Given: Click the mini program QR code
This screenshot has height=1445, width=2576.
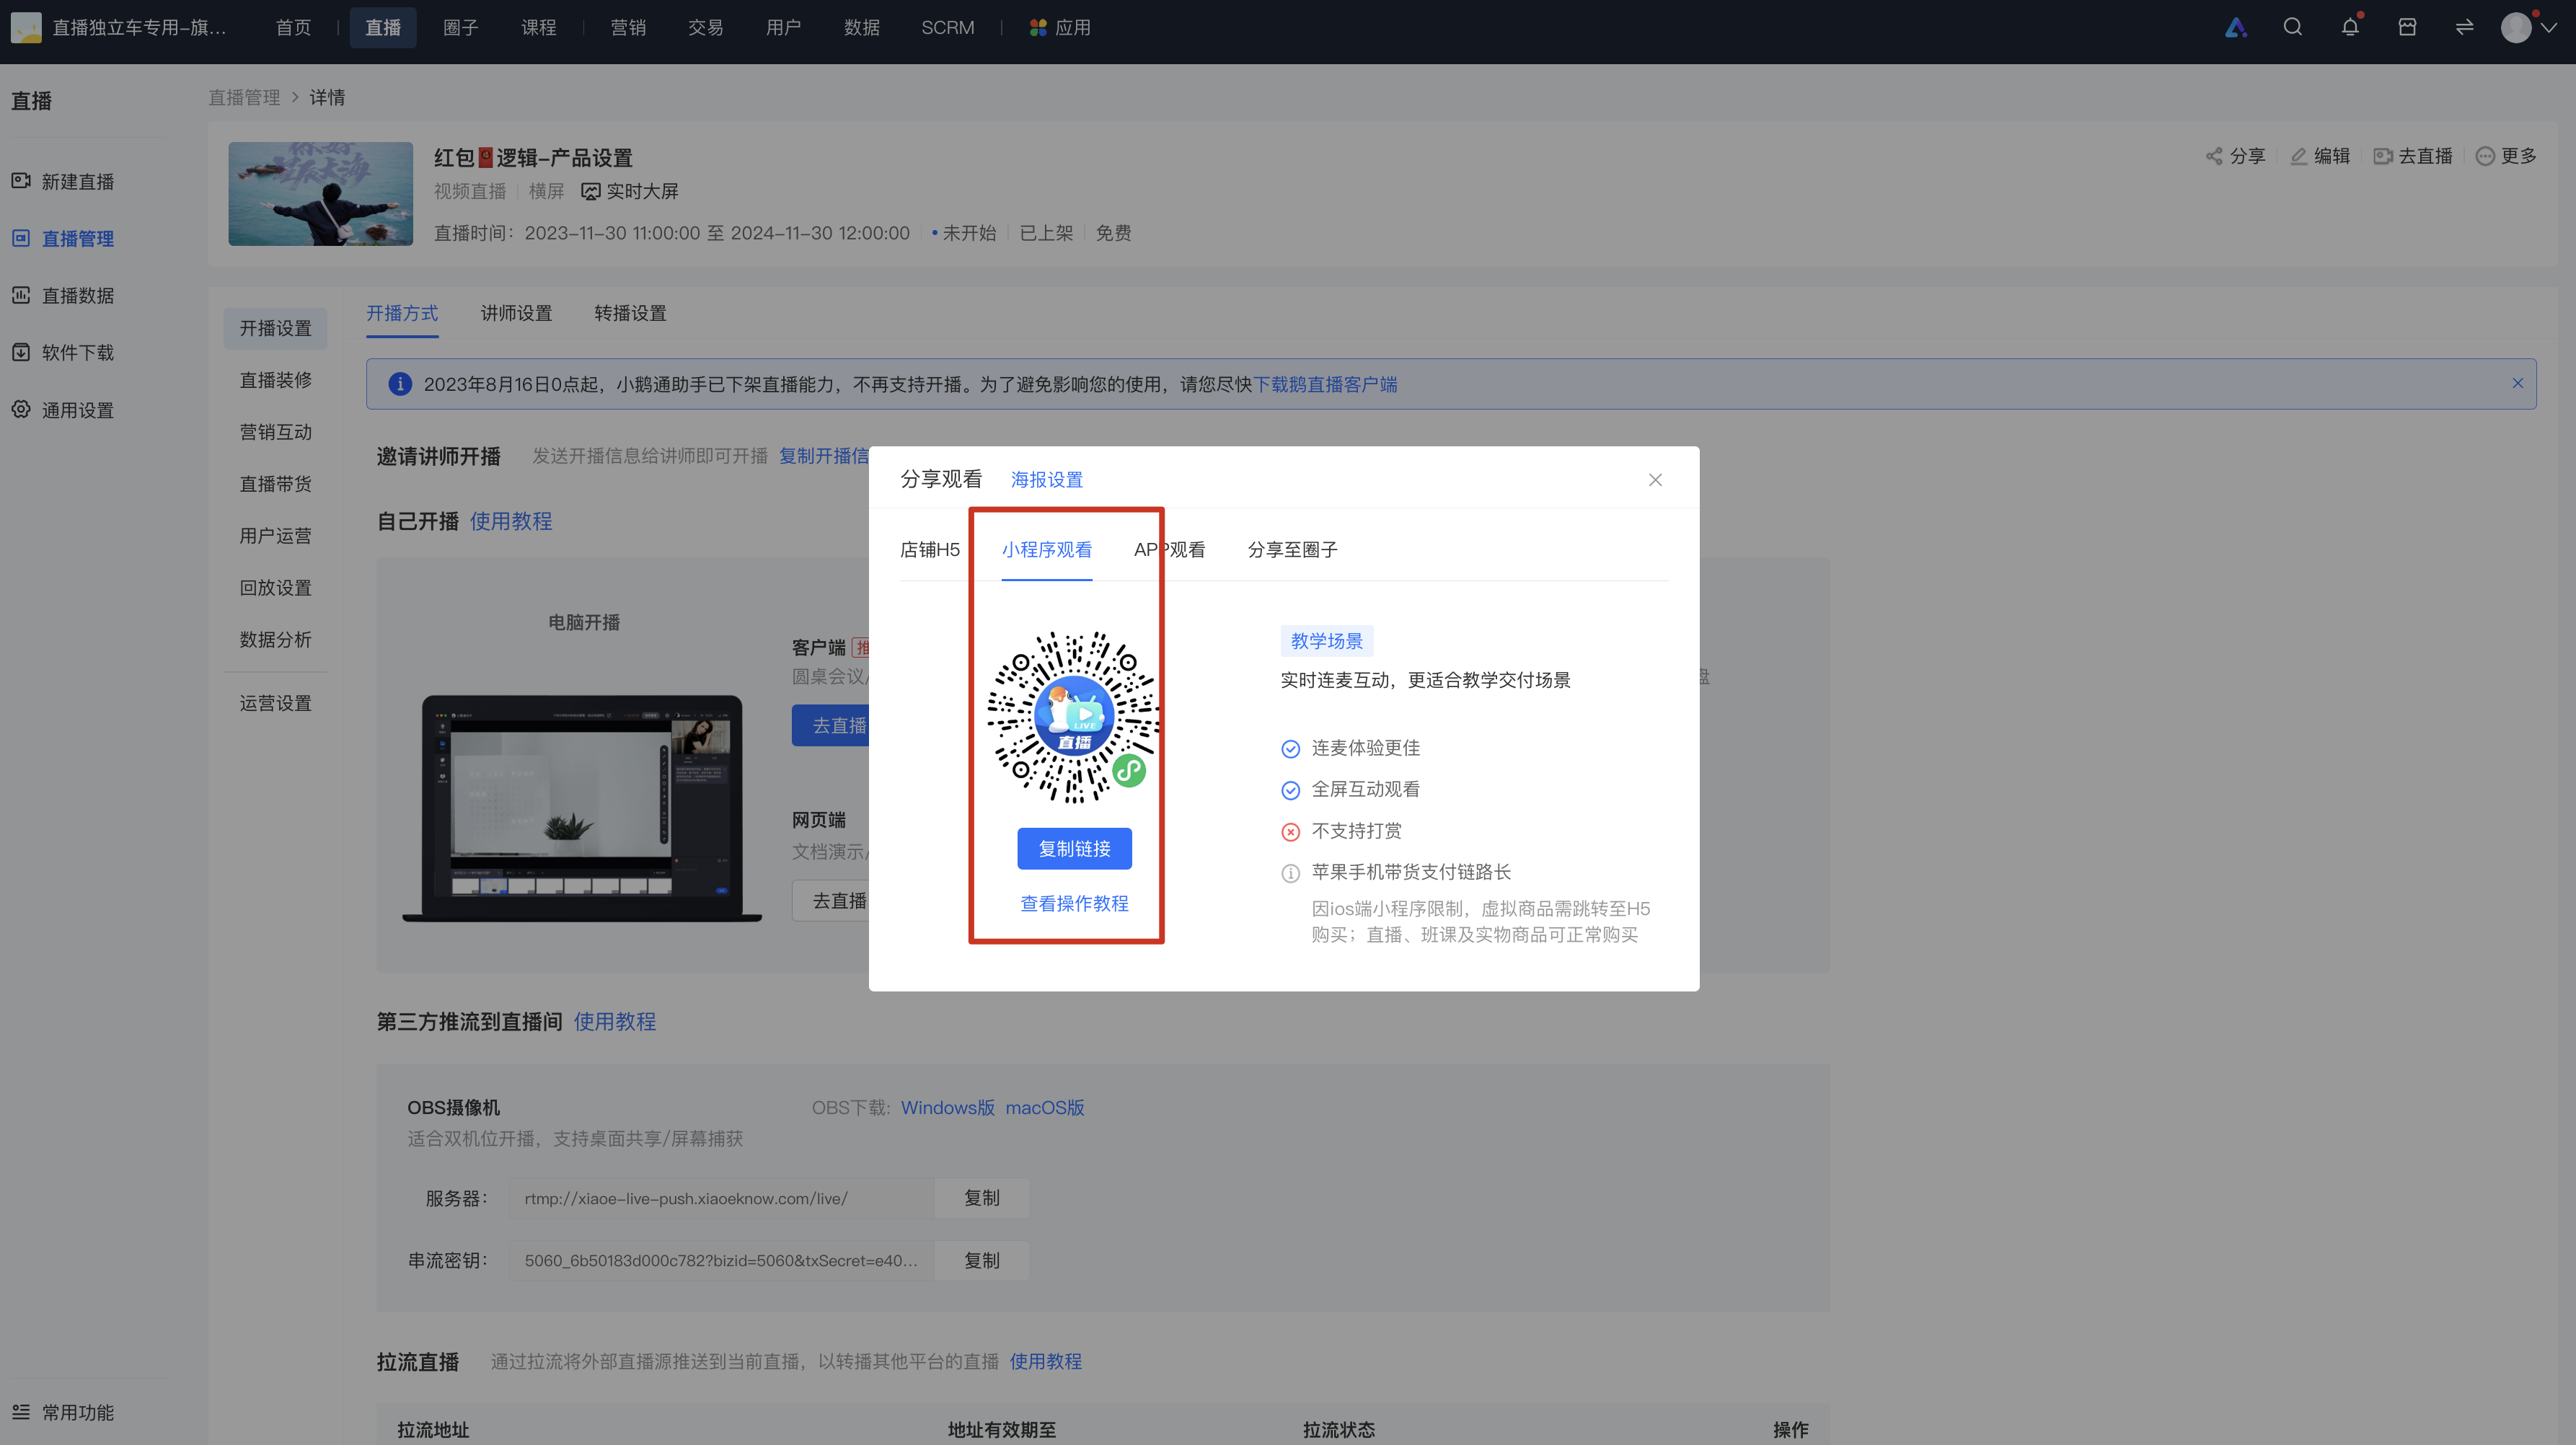Looking at the screenshot, I should 1074,717.
